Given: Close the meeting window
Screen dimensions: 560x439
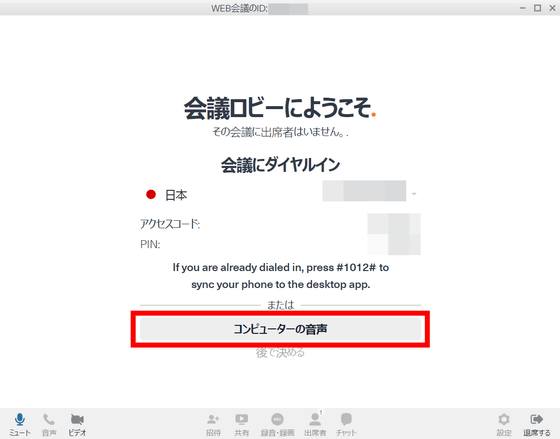Looking at the screenshot, I should (x=552, y=8).
